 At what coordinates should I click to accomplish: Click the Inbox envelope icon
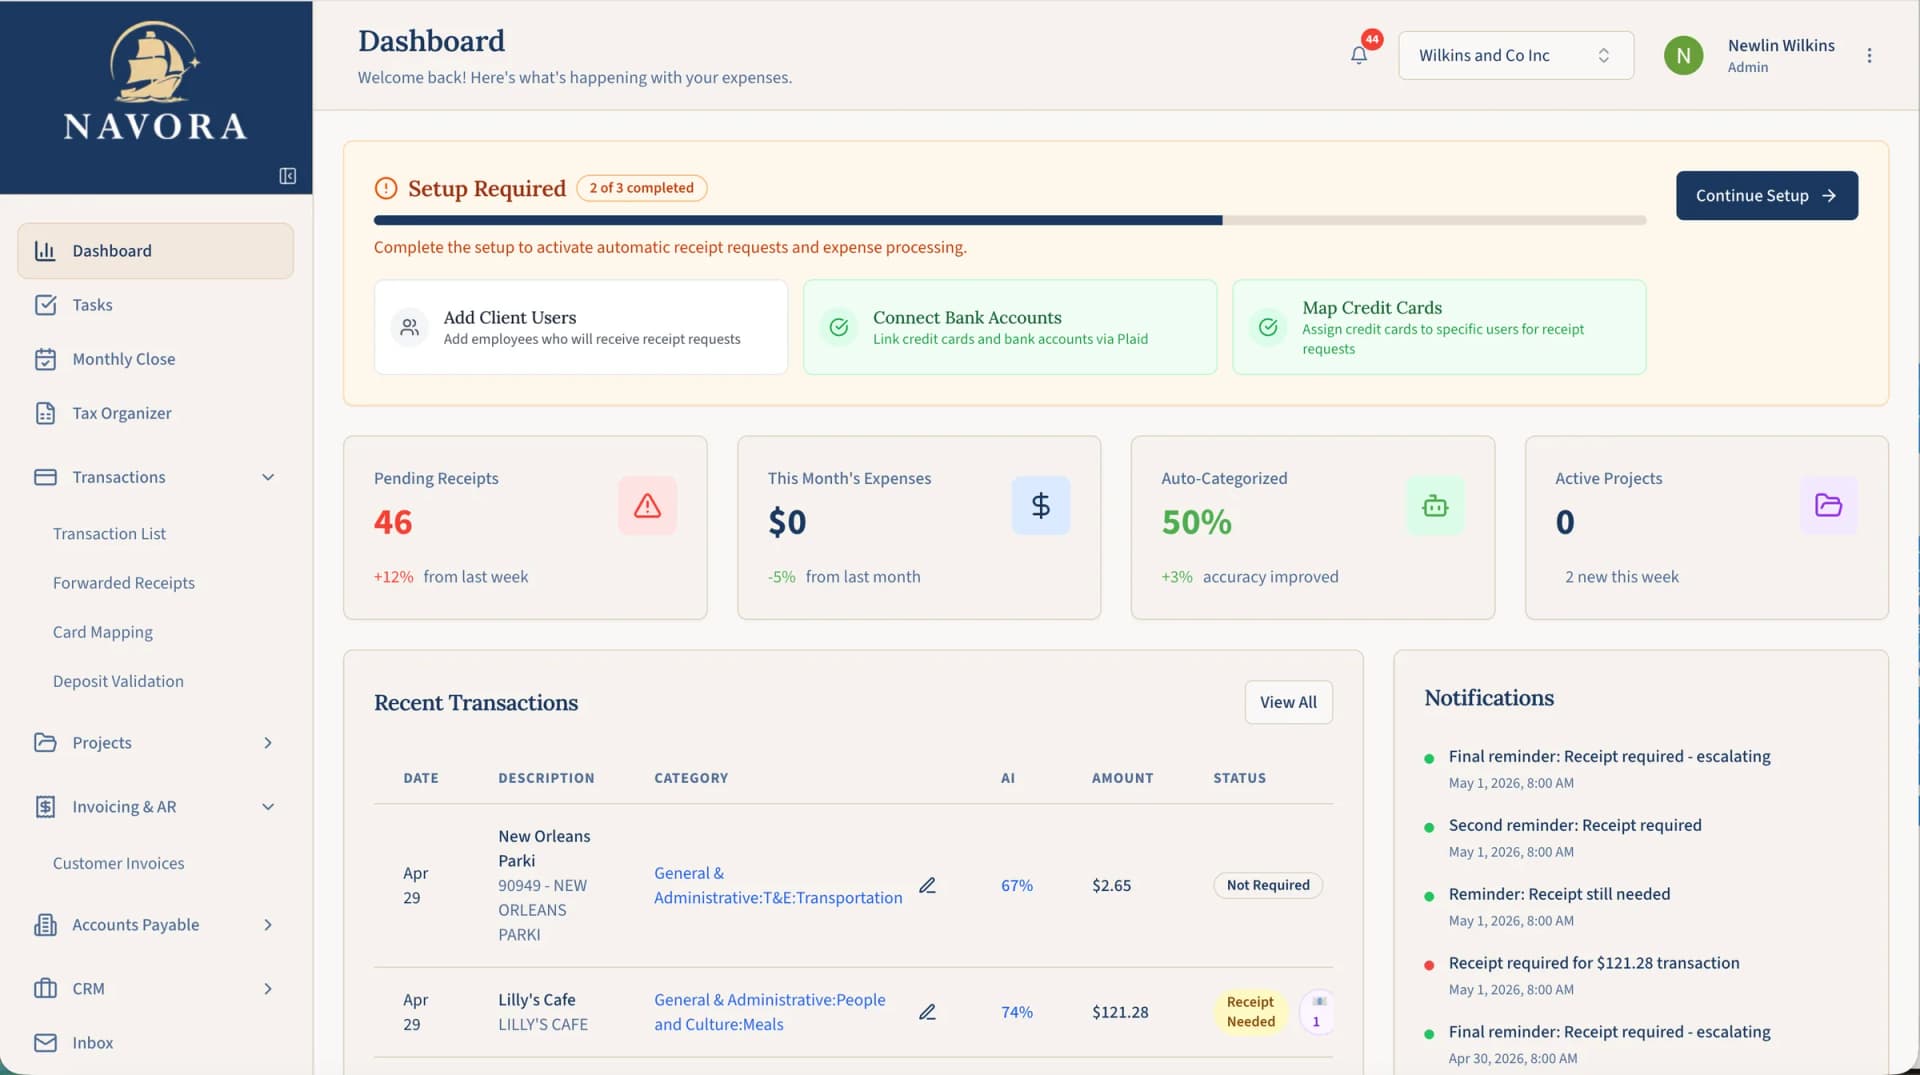coord(45,1043)
